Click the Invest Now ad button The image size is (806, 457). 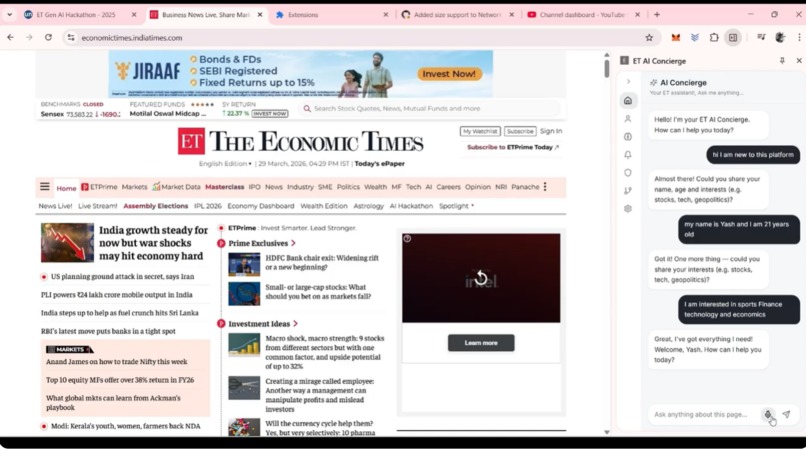click(x=449, y=74)
